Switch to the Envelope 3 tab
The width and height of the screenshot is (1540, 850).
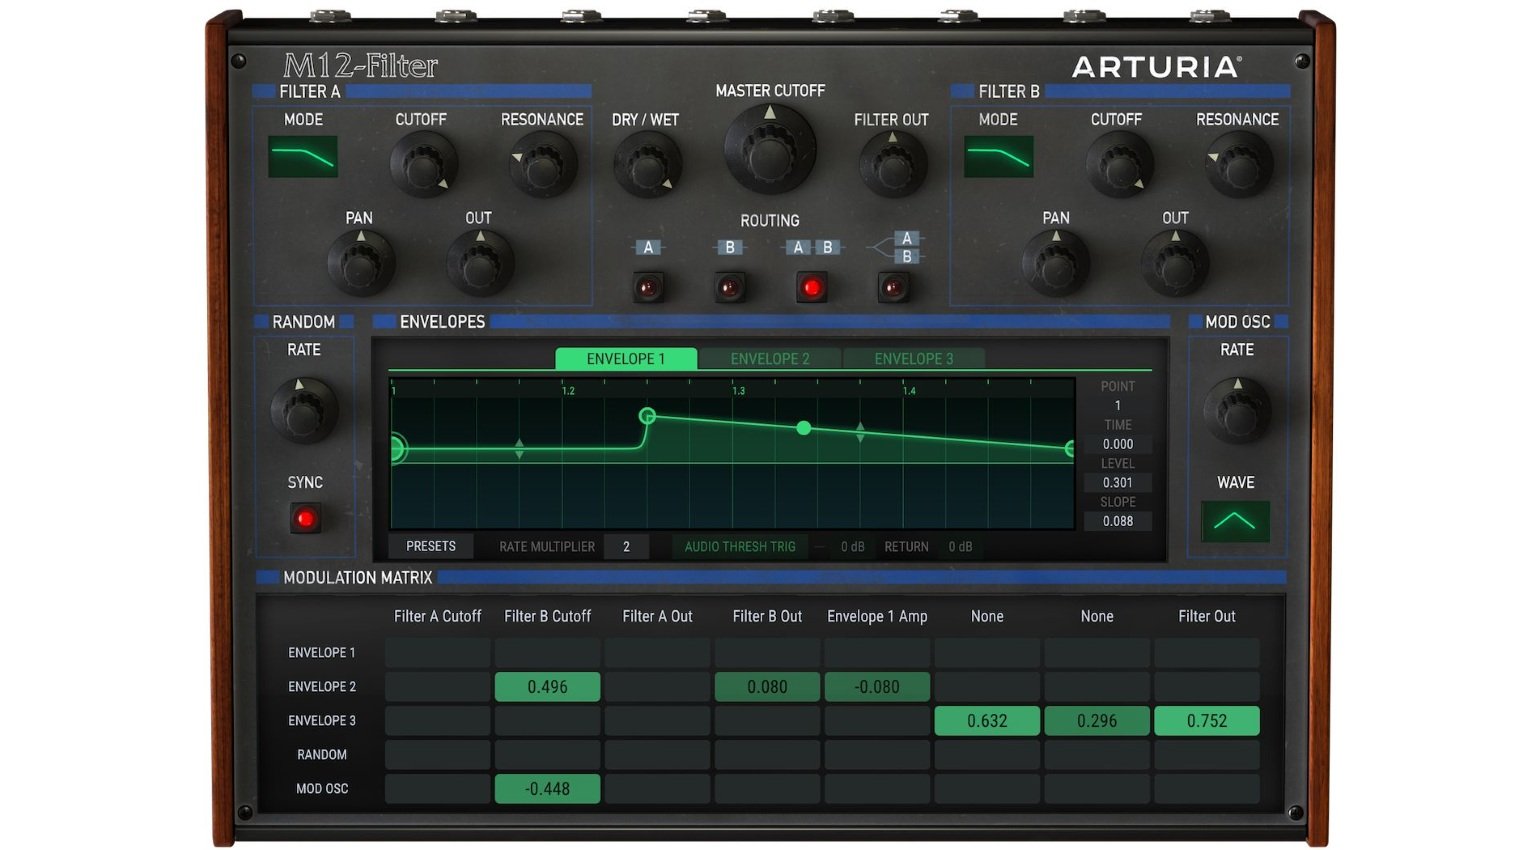tap(914, 358)
